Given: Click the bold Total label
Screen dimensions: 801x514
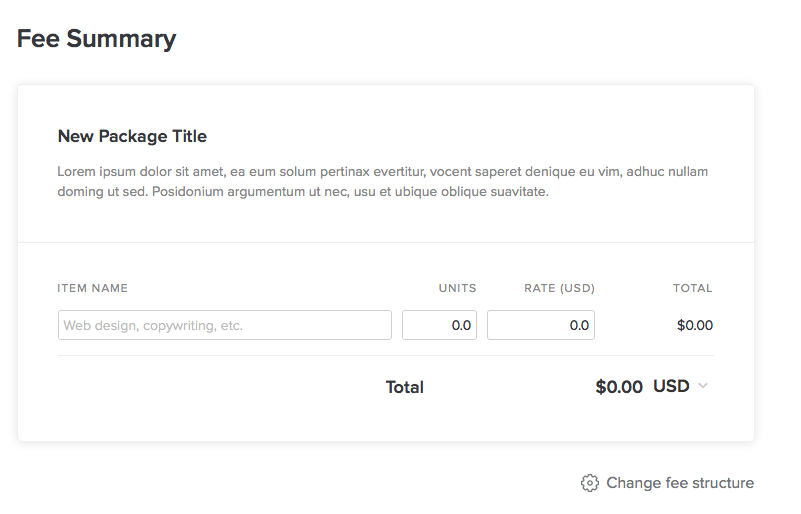Looking at the screenshot, I should (x=405, y=387).
